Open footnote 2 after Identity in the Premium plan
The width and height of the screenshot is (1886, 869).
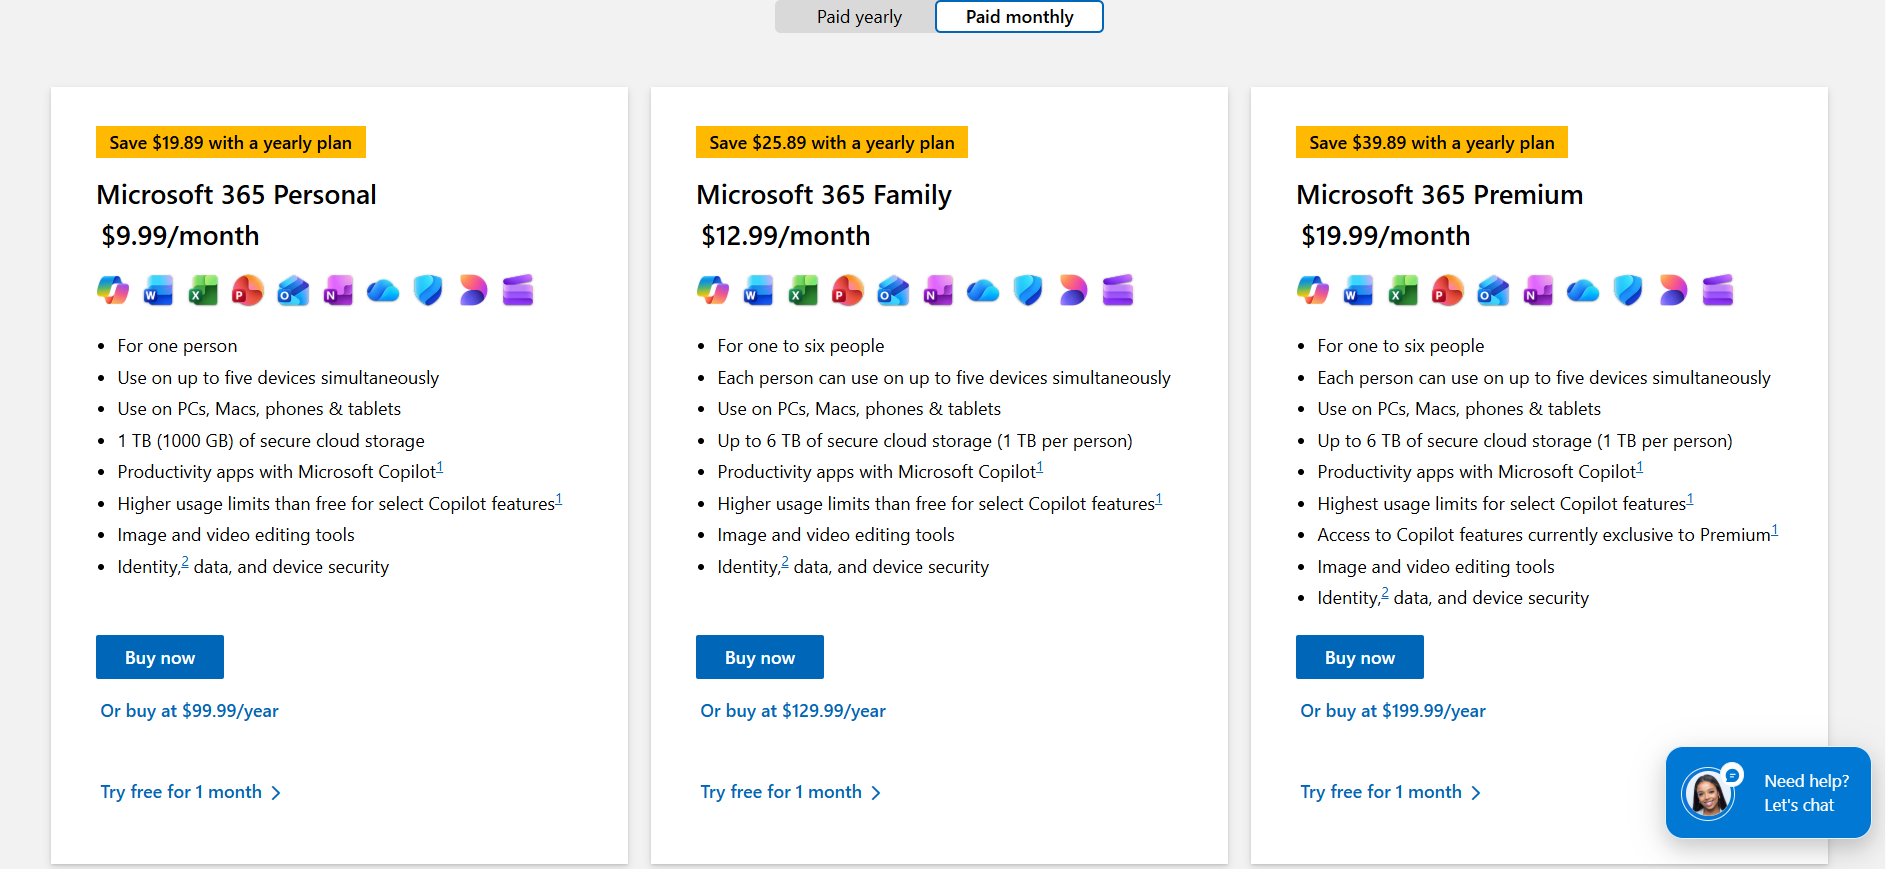pos(1385,593)
